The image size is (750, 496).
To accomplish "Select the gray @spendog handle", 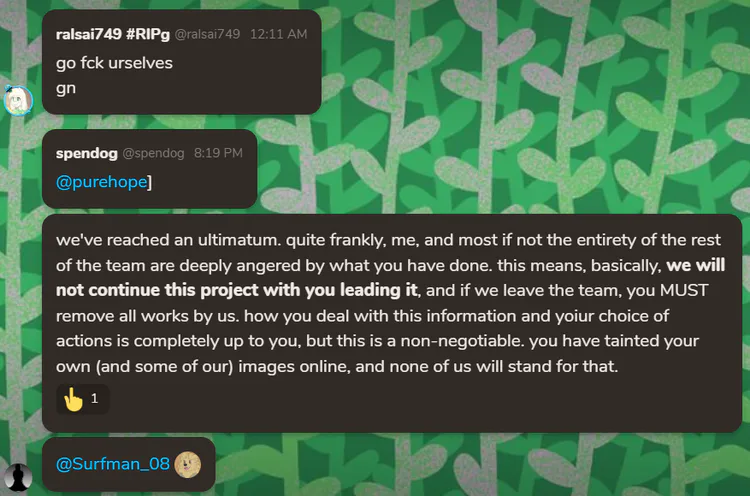I will coord(154,153).
